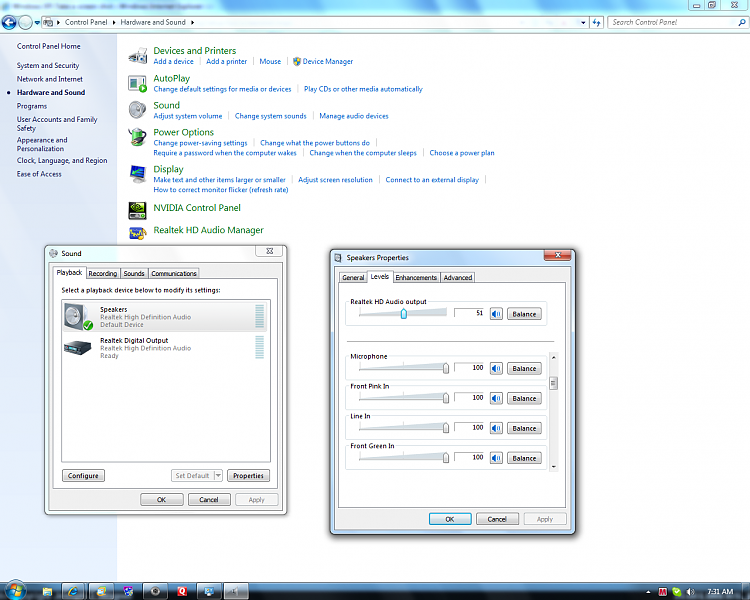Click the speaker taskbar button
750x600 pixels.
pyautogui.click(x=236, y=591)
